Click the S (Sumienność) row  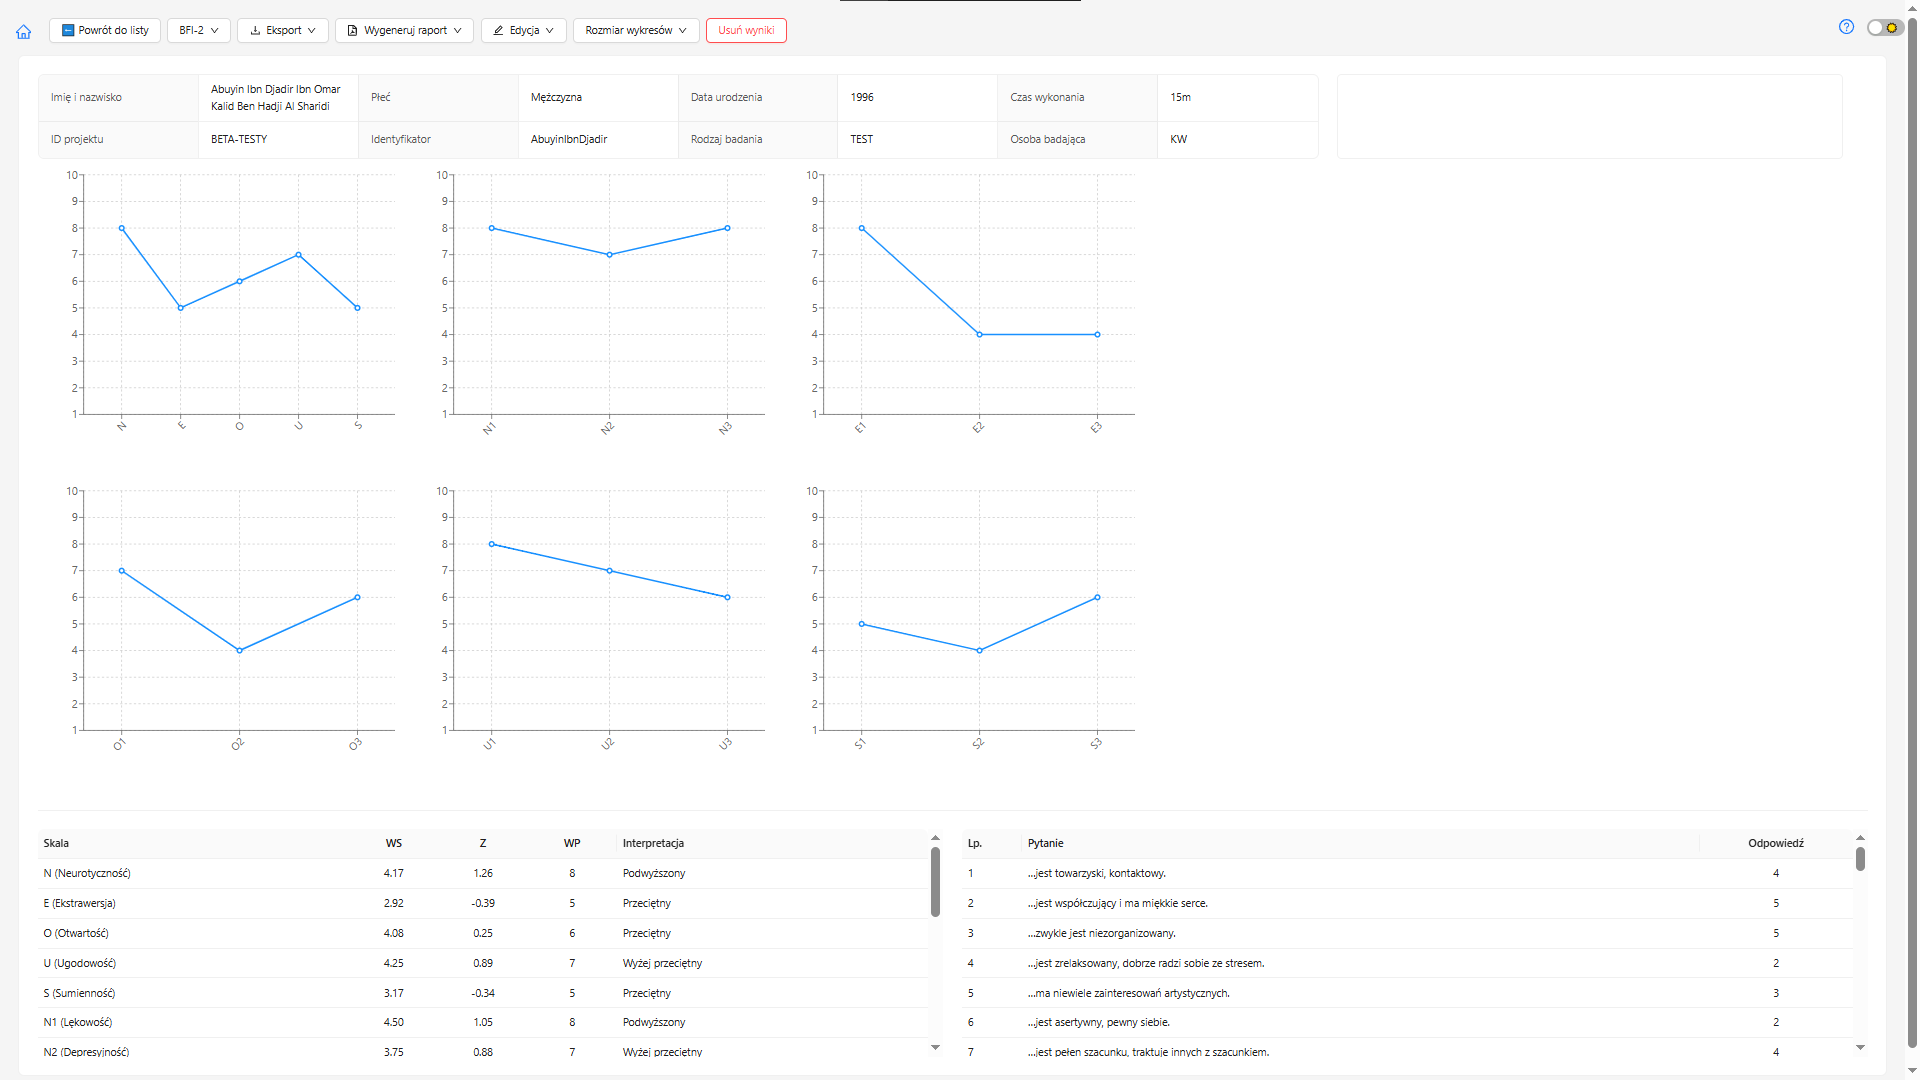click(x=485, y=993)
